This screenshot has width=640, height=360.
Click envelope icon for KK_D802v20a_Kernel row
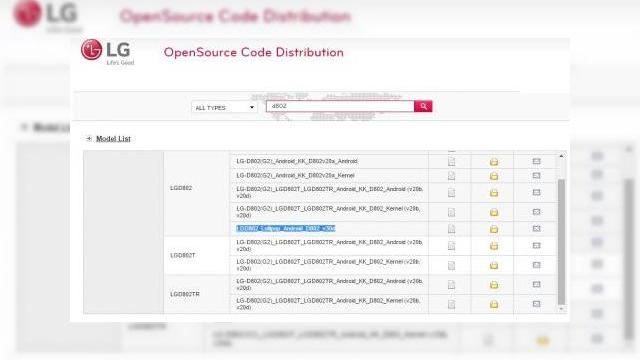click(x=536, y=176)
